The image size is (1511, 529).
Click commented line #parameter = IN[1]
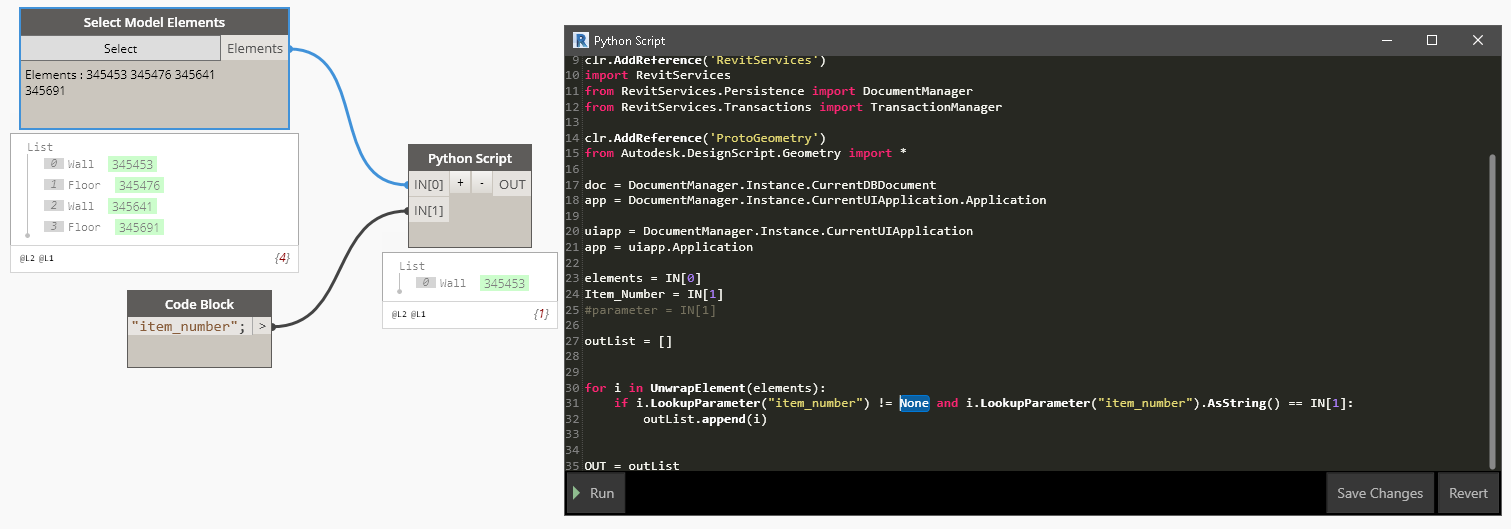coord(650,310)
